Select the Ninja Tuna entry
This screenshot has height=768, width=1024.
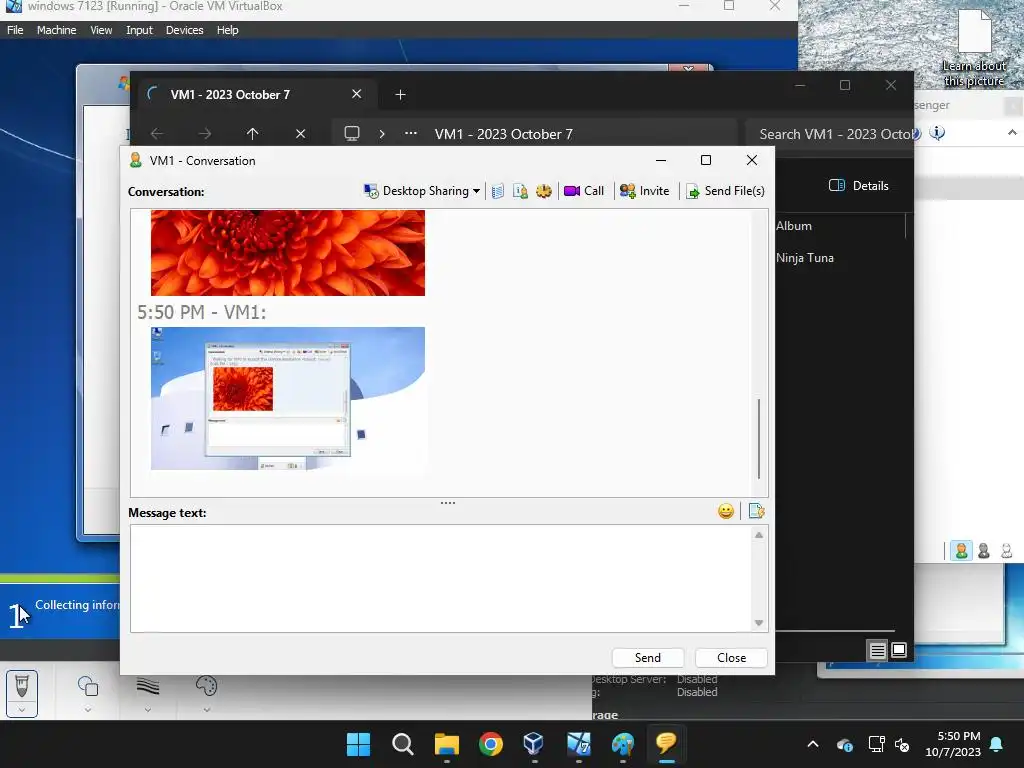(805, 258)
